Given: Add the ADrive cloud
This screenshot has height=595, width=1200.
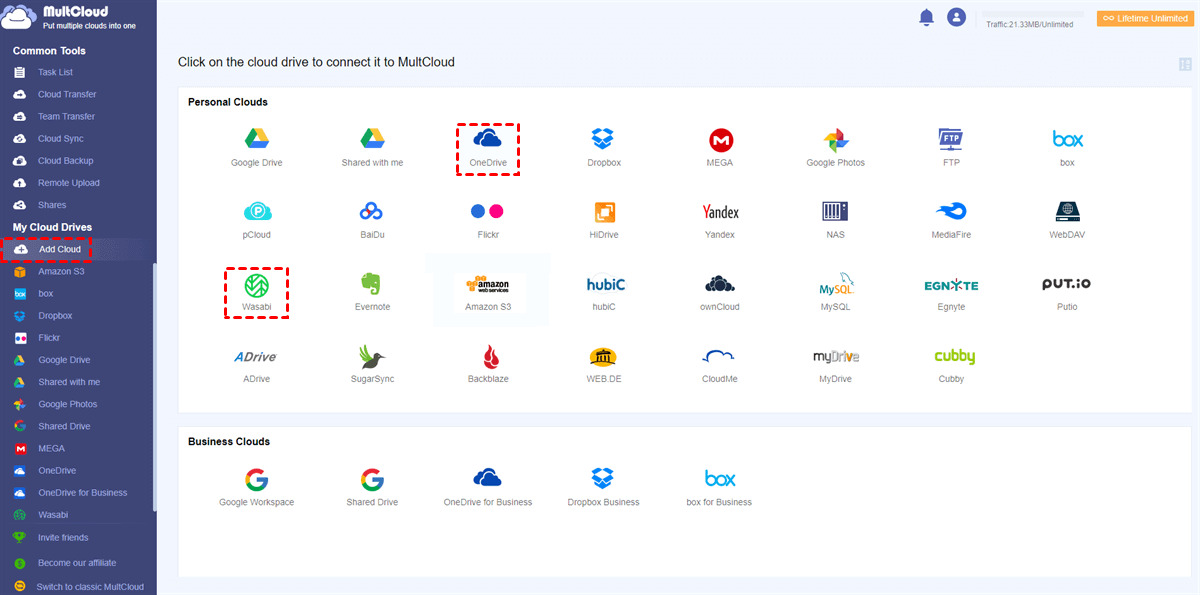Looking at the screenshot, I should click(x=254, y=364).
